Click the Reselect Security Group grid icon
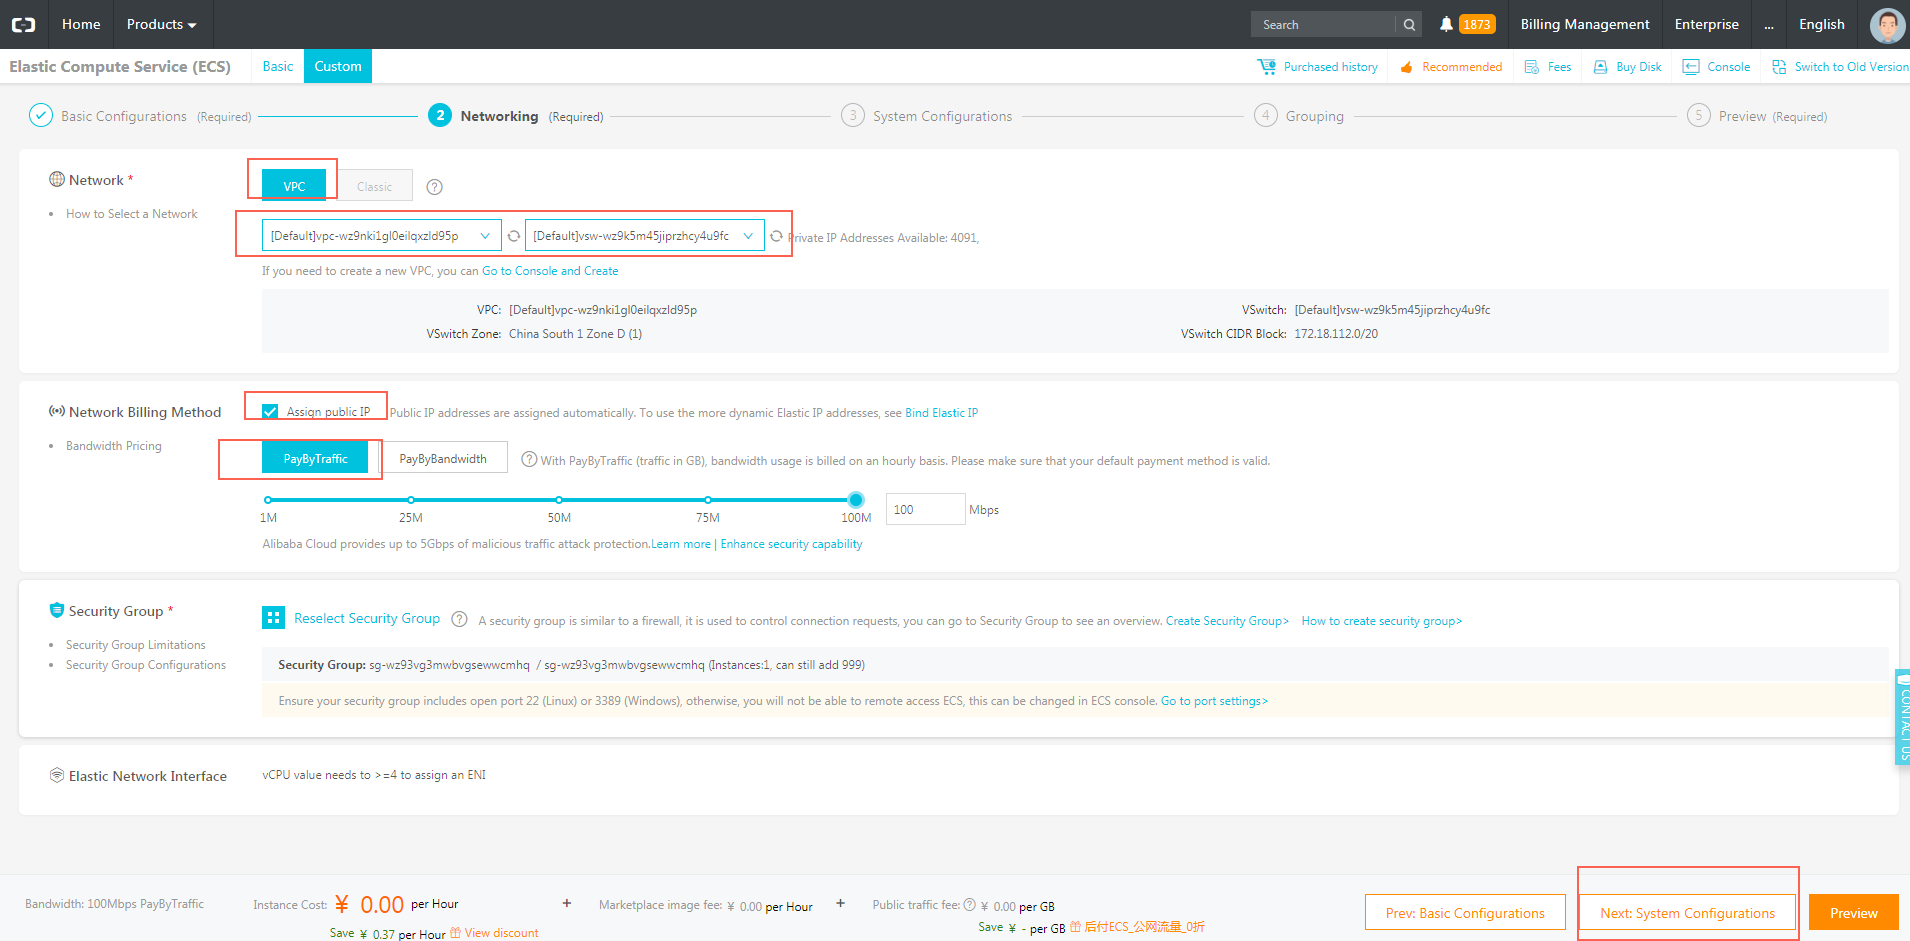1910x941 pixels. [273, 618]
